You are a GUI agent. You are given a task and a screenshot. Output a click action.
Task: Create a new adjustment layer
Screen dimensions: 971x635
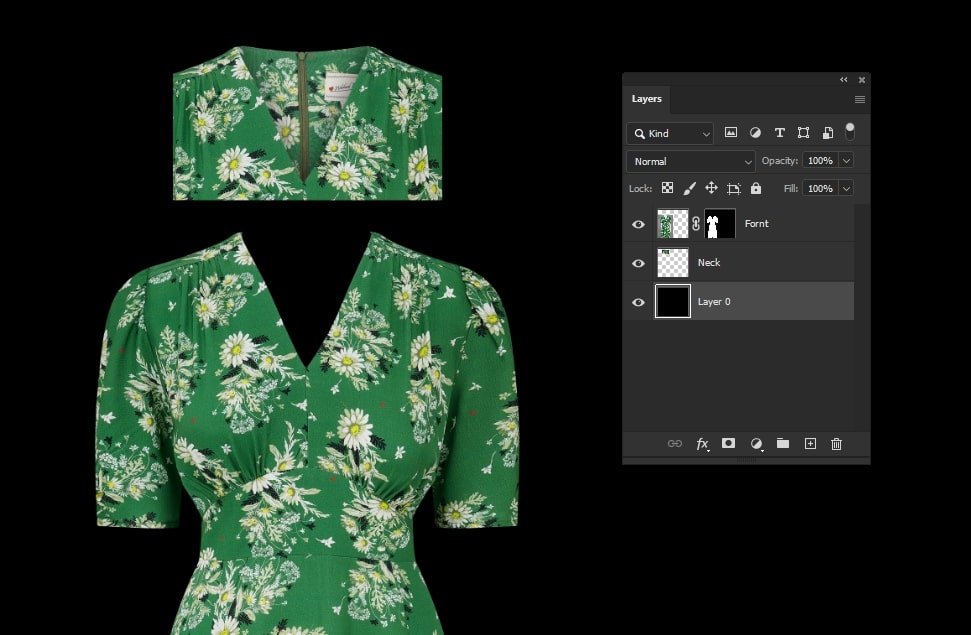(x=755, y=443)
